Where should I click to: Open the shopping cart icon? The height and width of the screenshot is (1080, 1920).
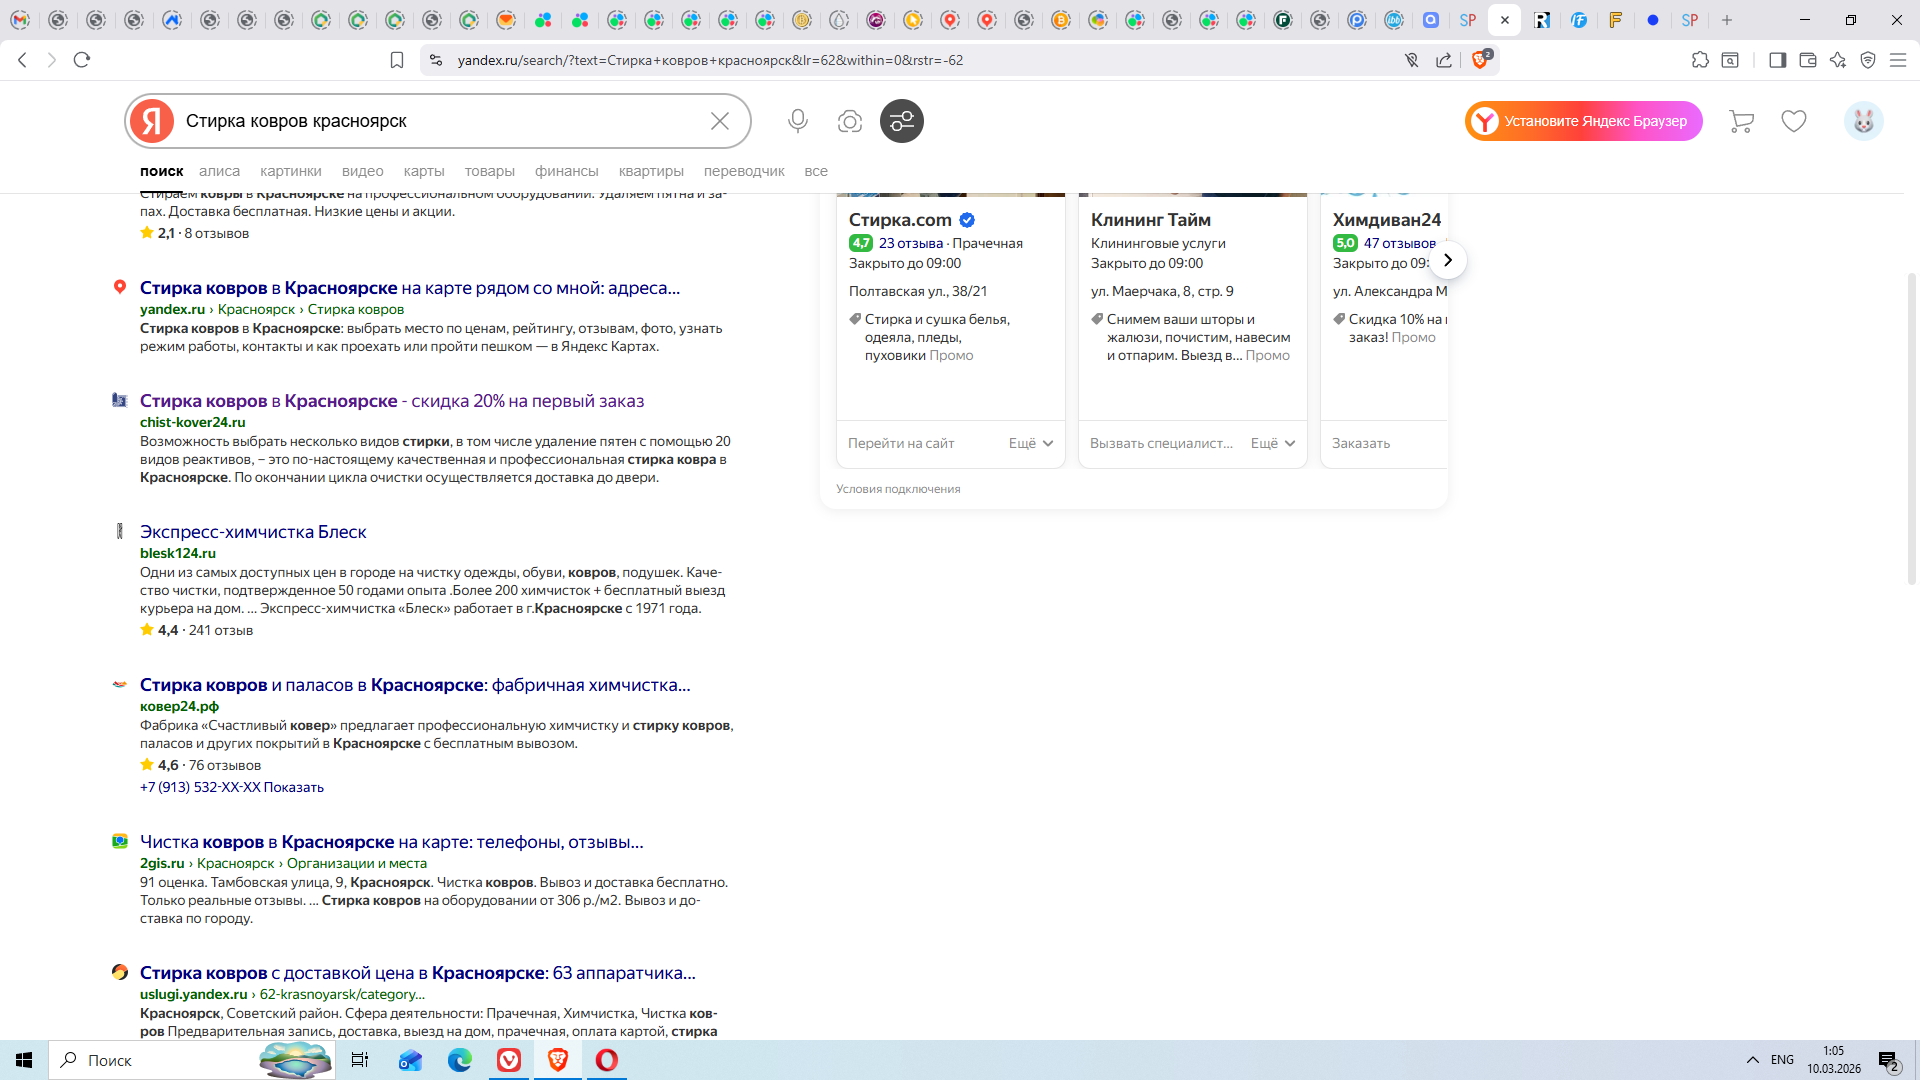tap(1741, 121)
